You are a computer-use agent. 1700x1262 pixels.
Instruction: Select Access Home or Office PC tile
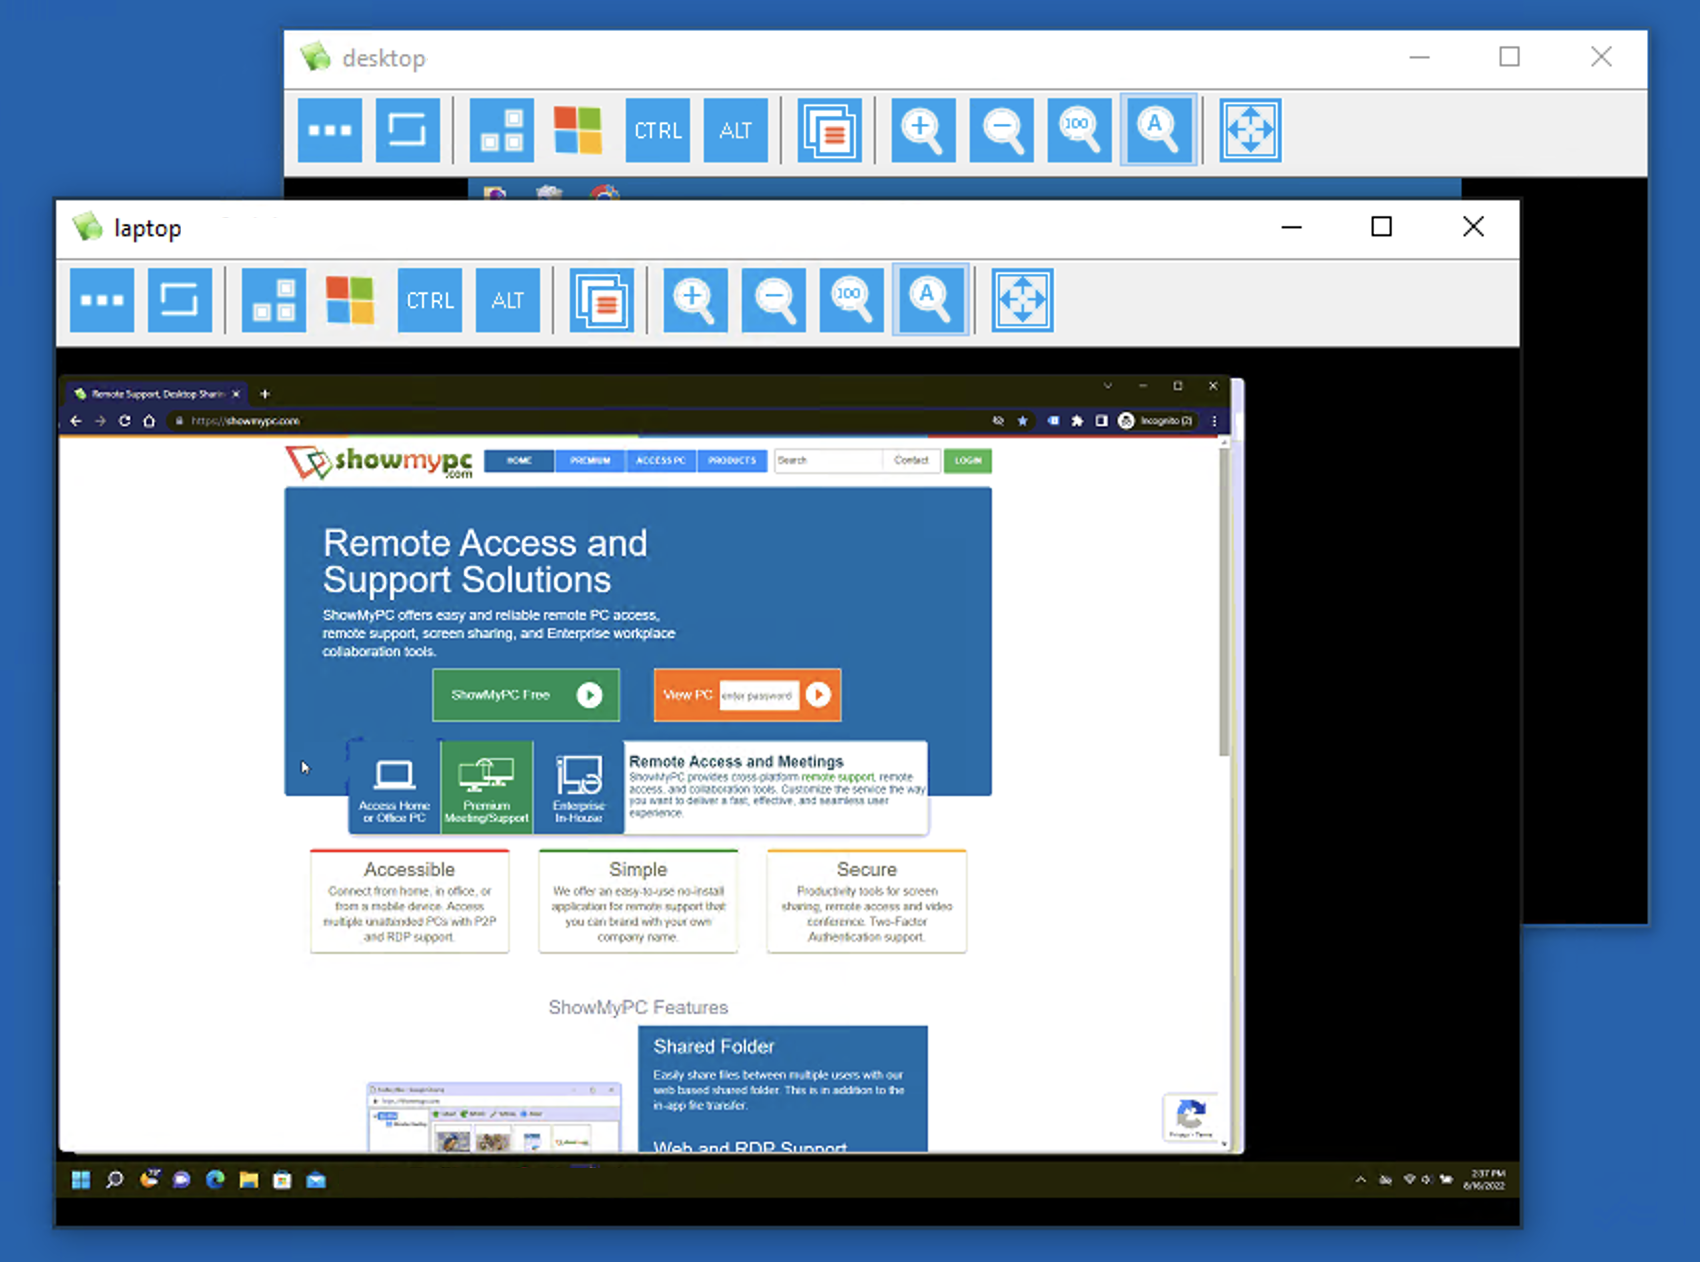(x=394, y=786)
